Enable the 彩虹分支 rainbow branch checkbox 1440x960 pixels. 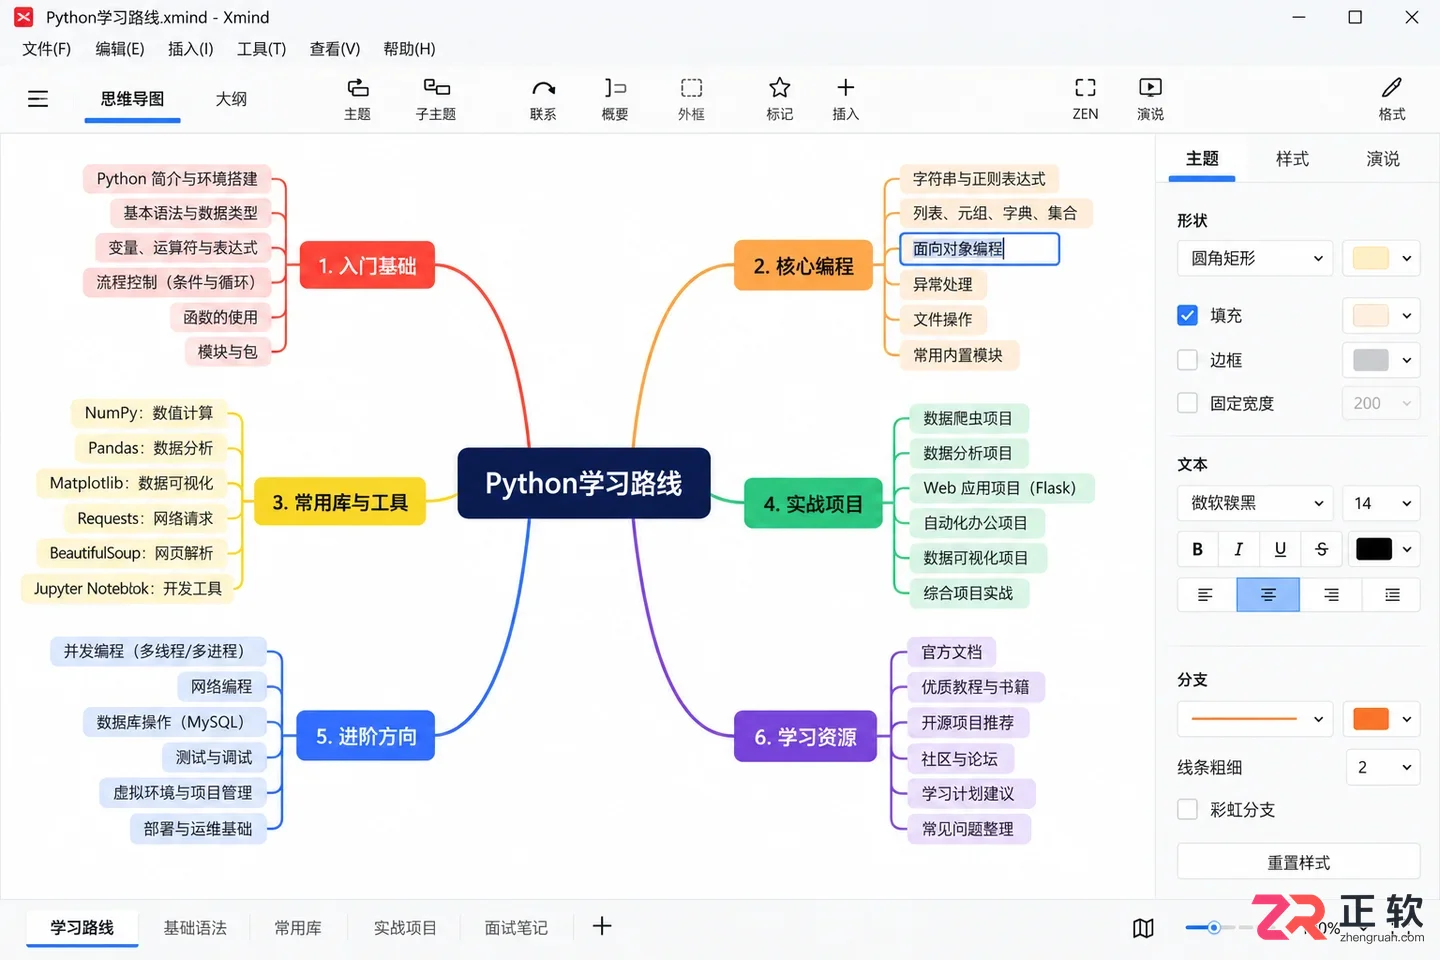click(1187, 809)
